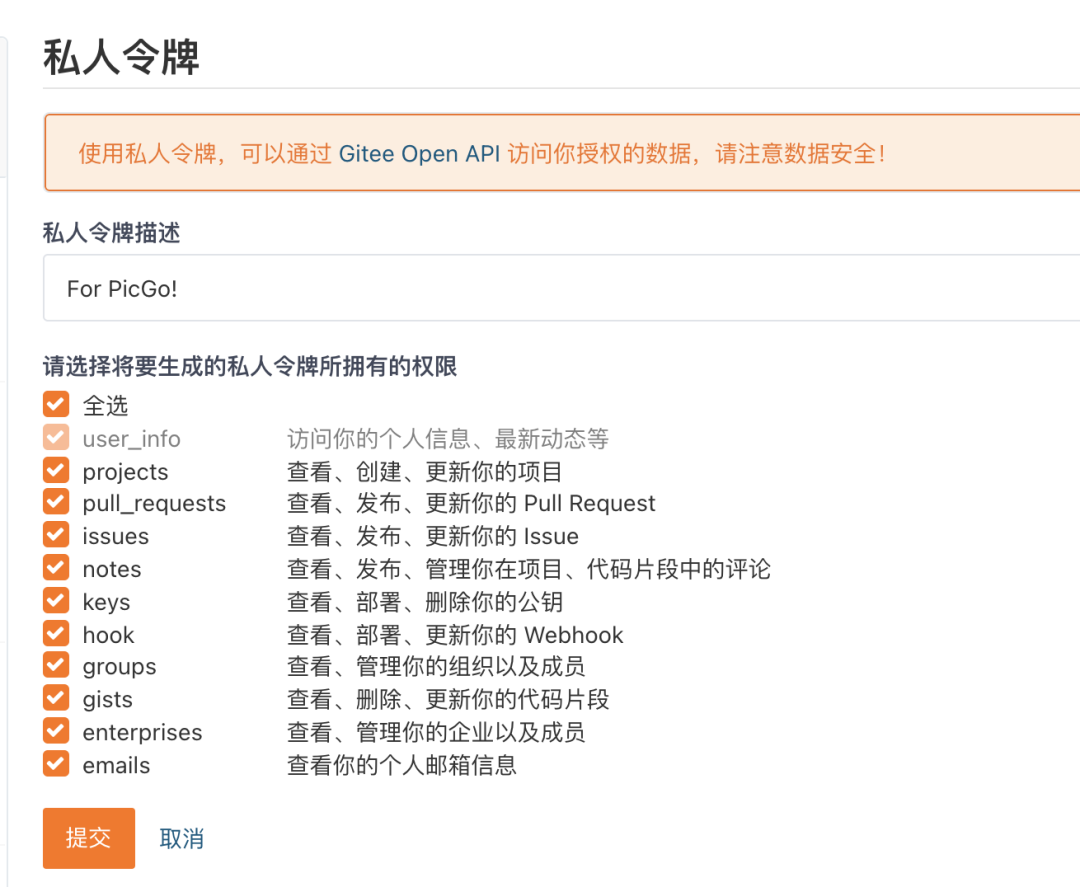
Task: Toggle the notes permission checkbox
Action: click(x=56, y=568)
